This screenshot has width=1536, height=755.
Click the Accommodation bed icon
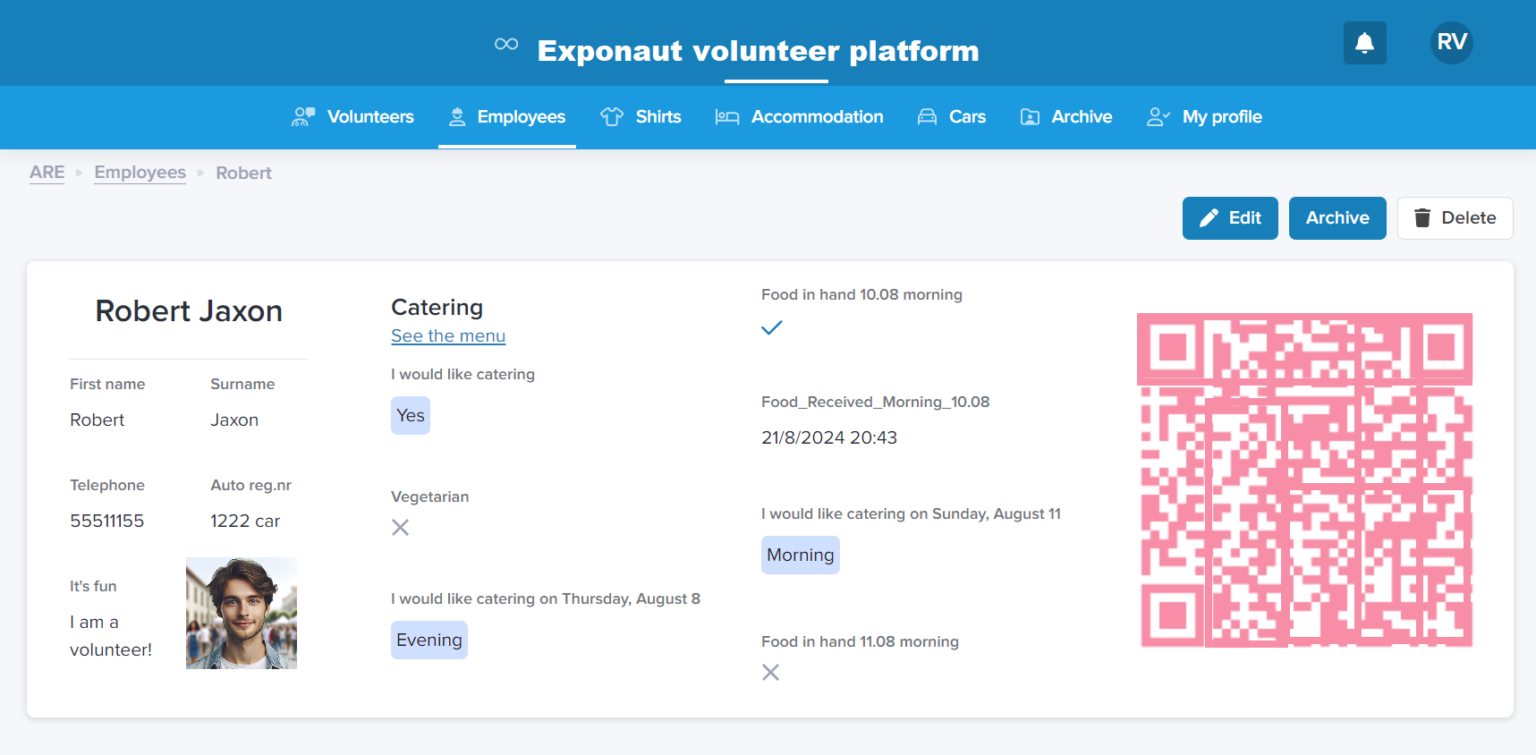click(727, 117)
